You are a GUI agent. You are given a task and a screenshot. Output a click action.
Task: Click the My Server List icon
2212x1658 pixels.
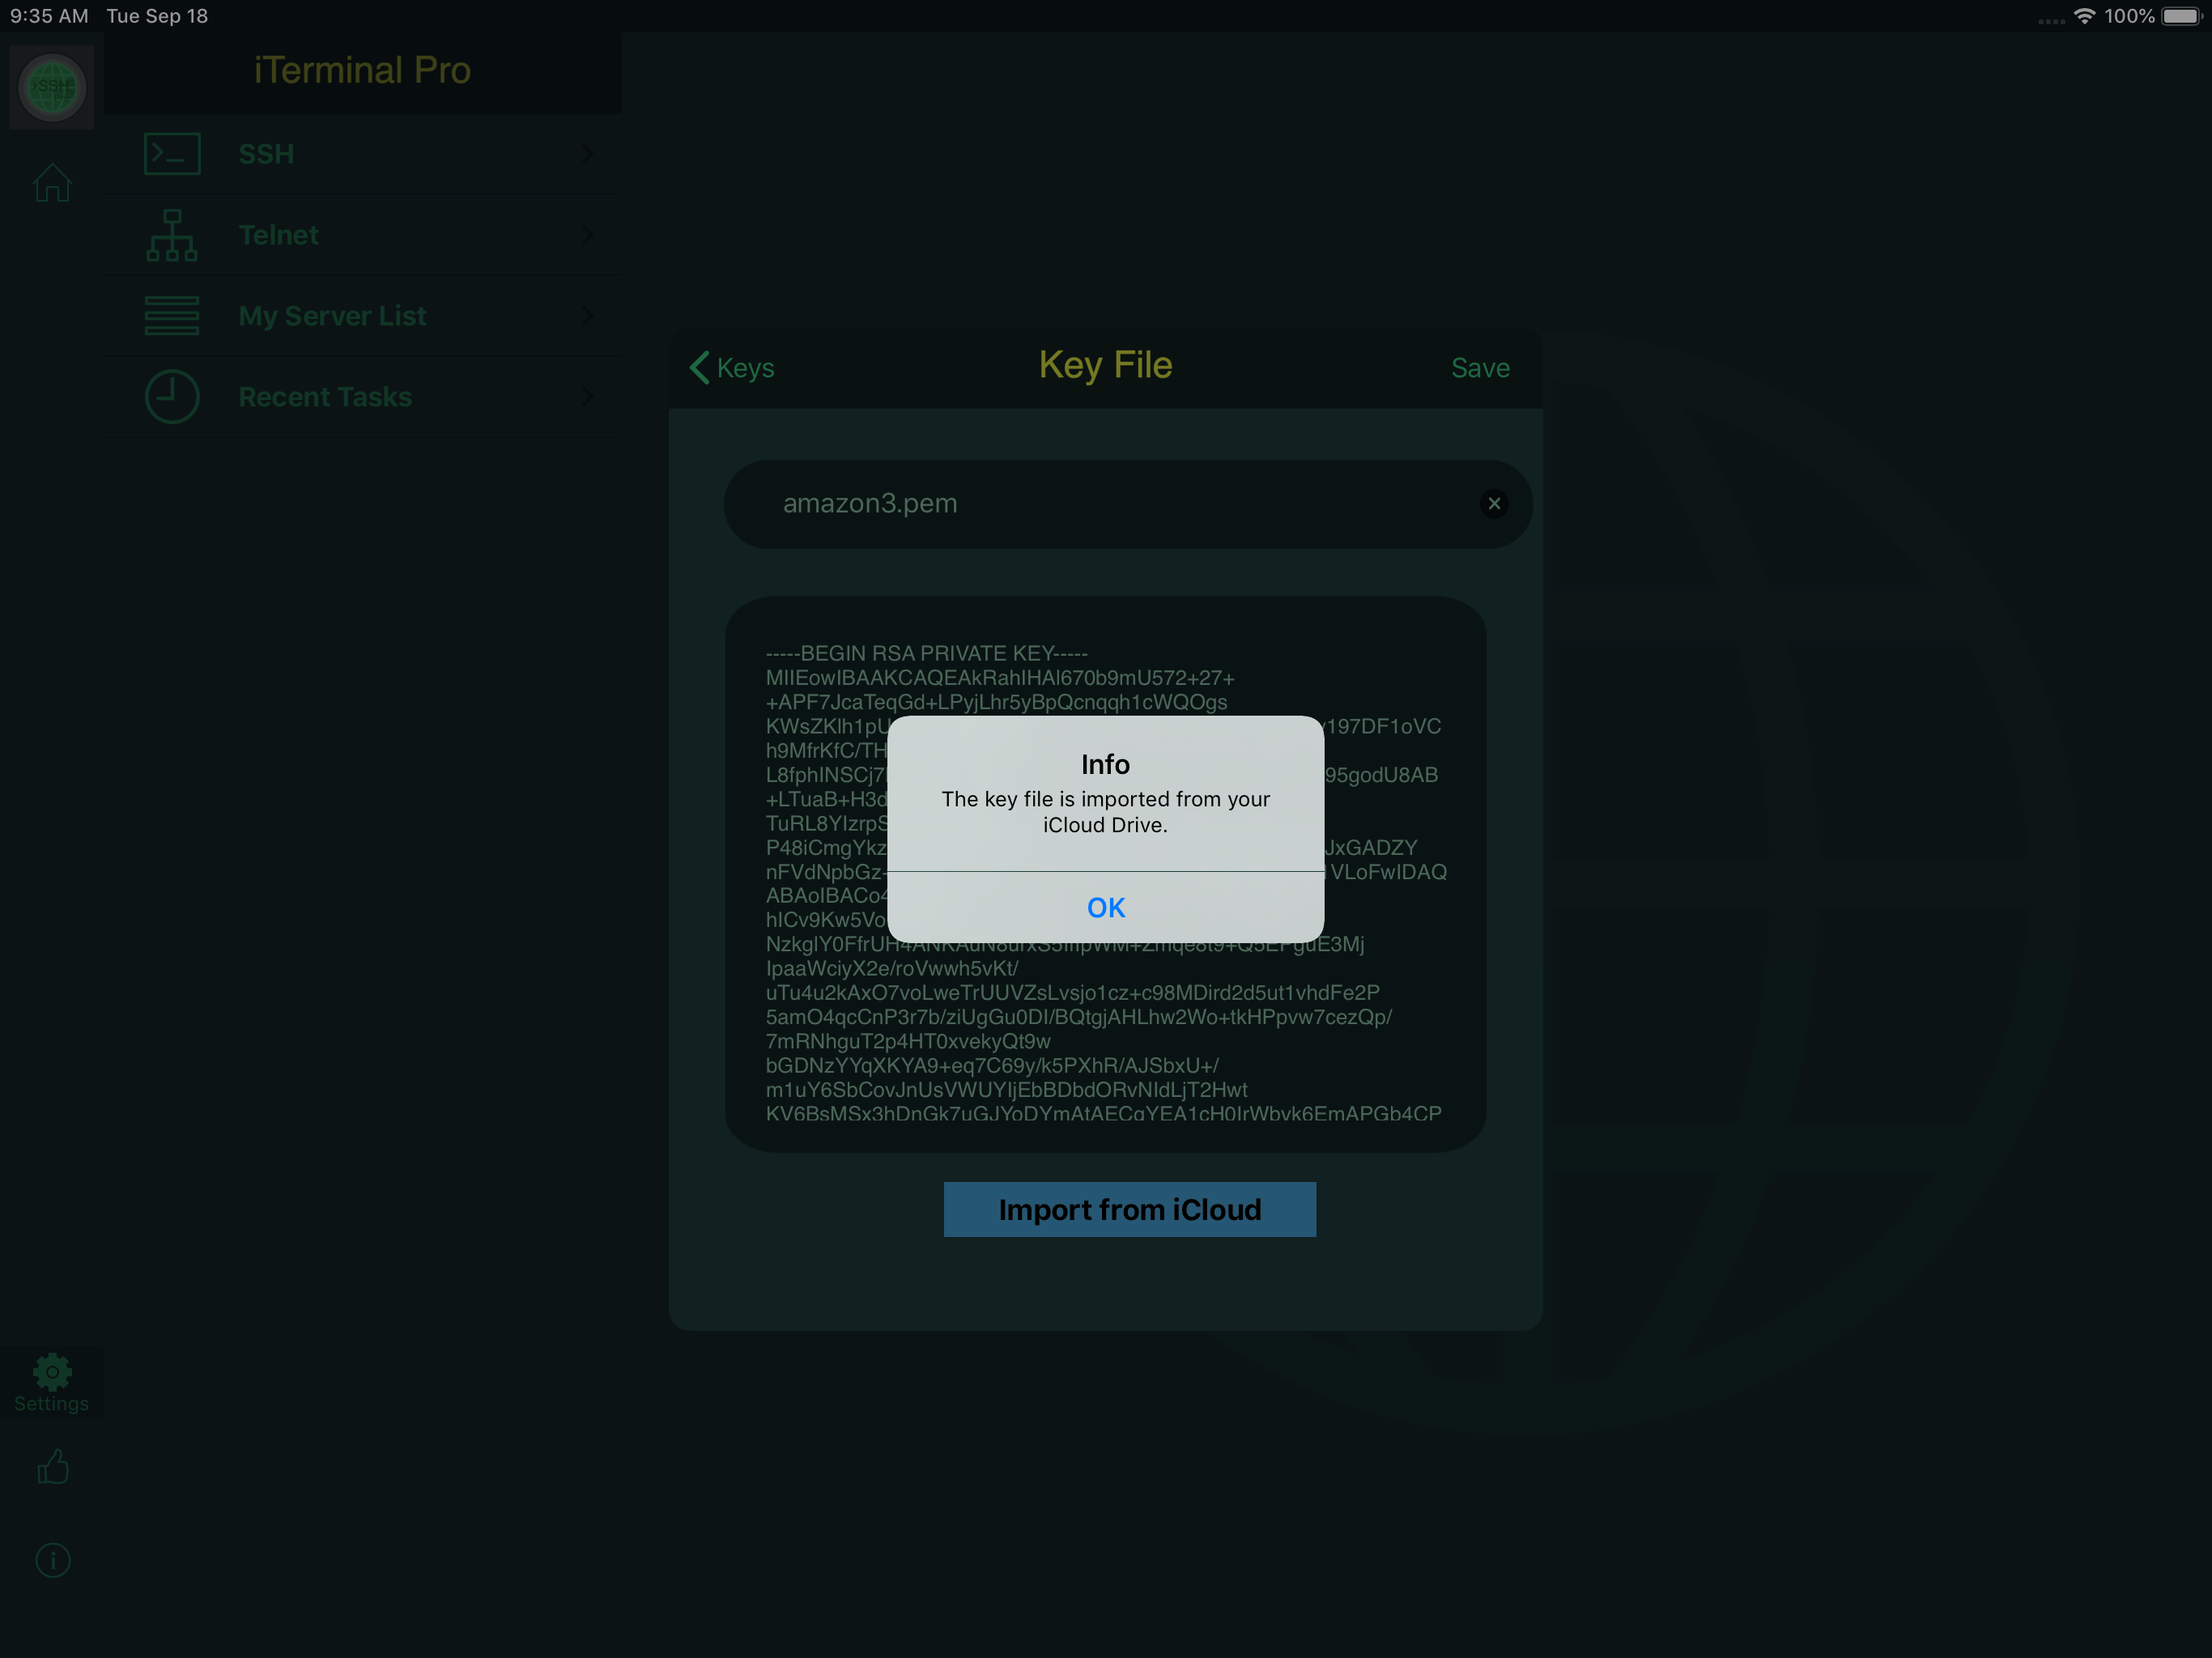(x=171, y=315)
